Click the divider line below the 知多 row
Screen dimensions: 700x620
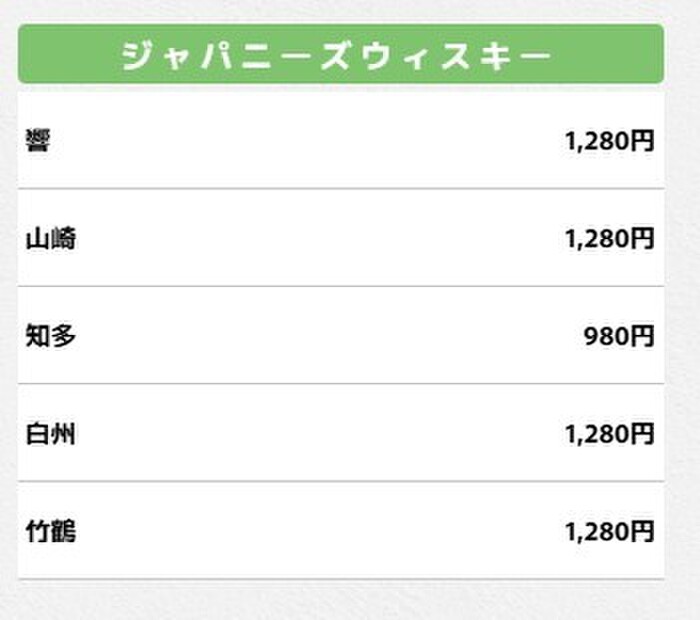tap(341, 383)
